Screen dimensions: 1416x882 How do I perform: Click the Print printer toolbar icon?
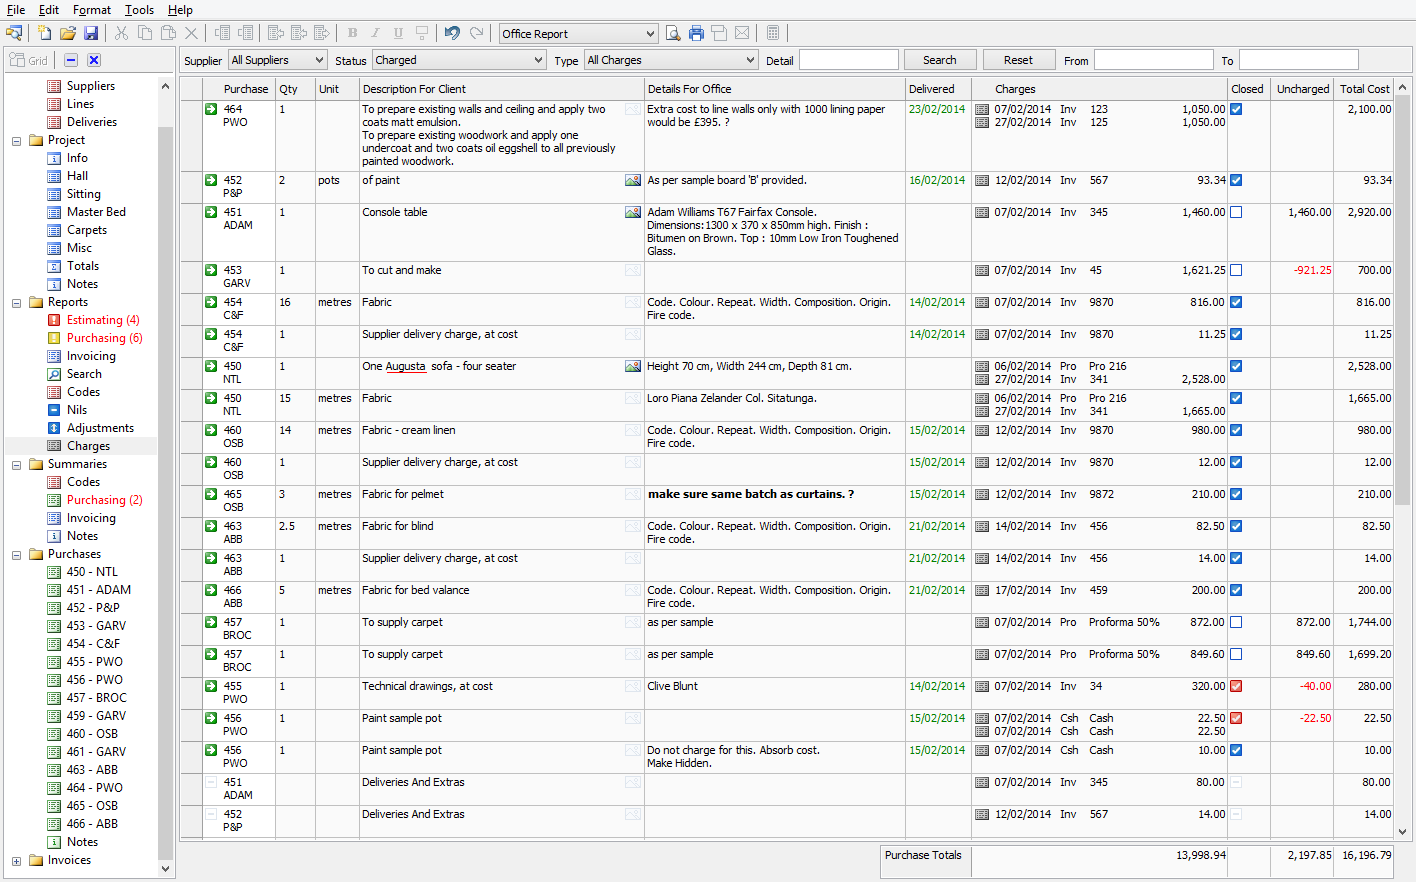(696, 33)
